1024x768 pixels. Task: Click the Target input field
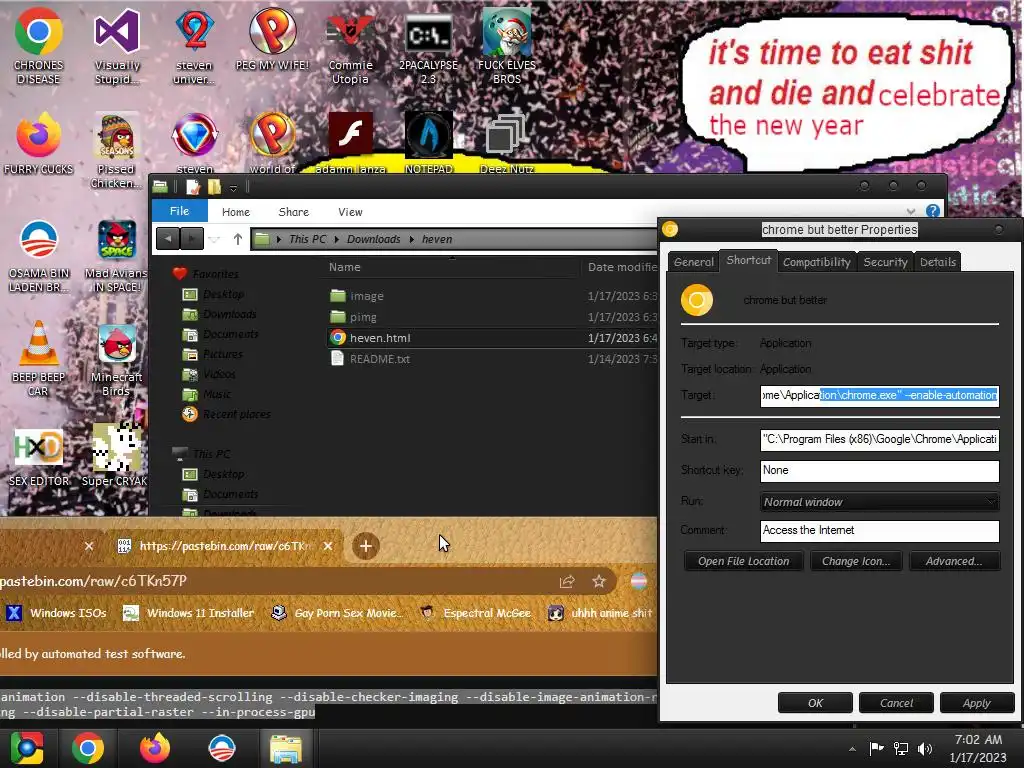[x=880, y=395]
